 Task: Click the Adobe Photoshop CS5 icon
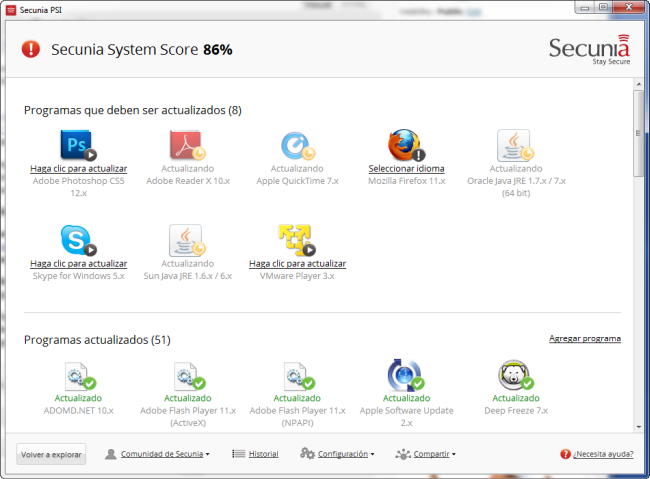(77, 145)
